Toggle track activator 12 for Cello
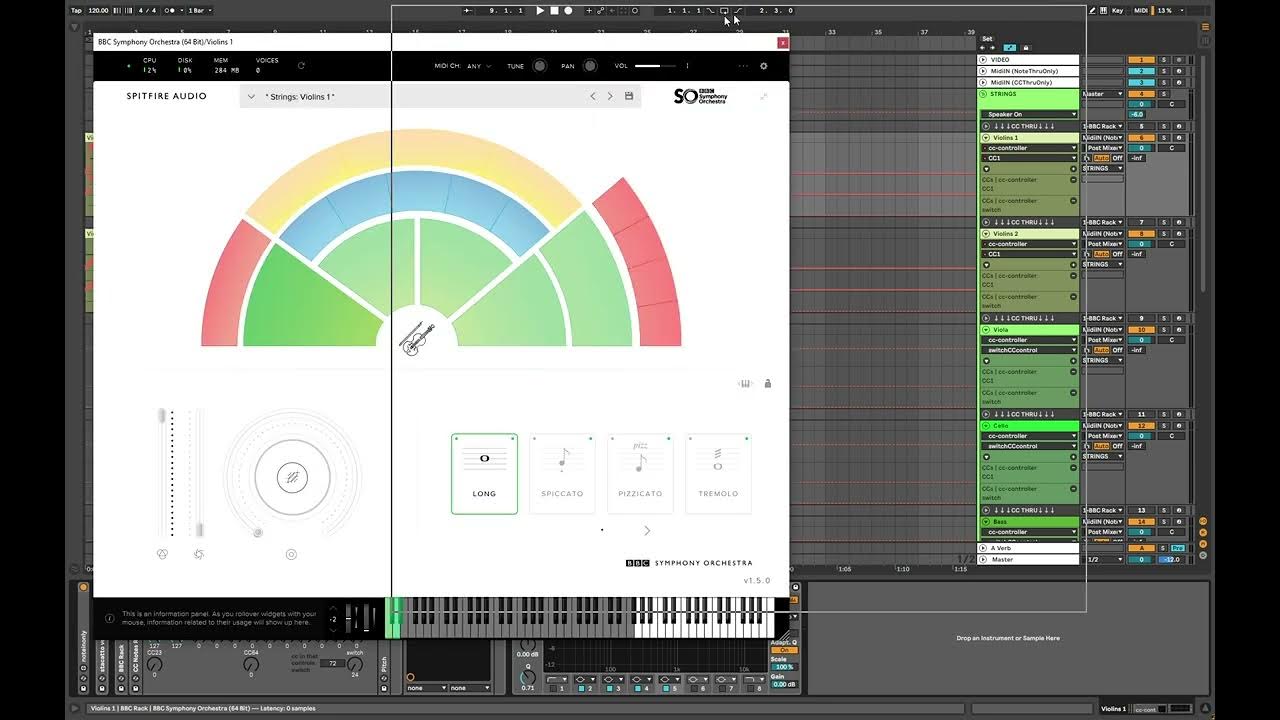Viewport: 1280px width, 720px height. [1141, 425]
